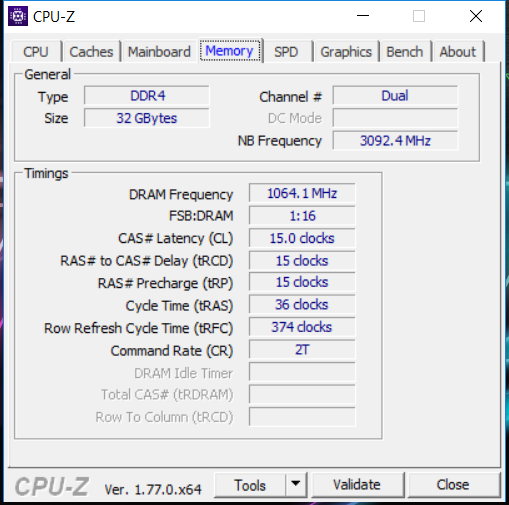Click the version text Ver. 1.77.0.x64
The width and height of the screenshot is (509, 505).
(x=153, y=489)
